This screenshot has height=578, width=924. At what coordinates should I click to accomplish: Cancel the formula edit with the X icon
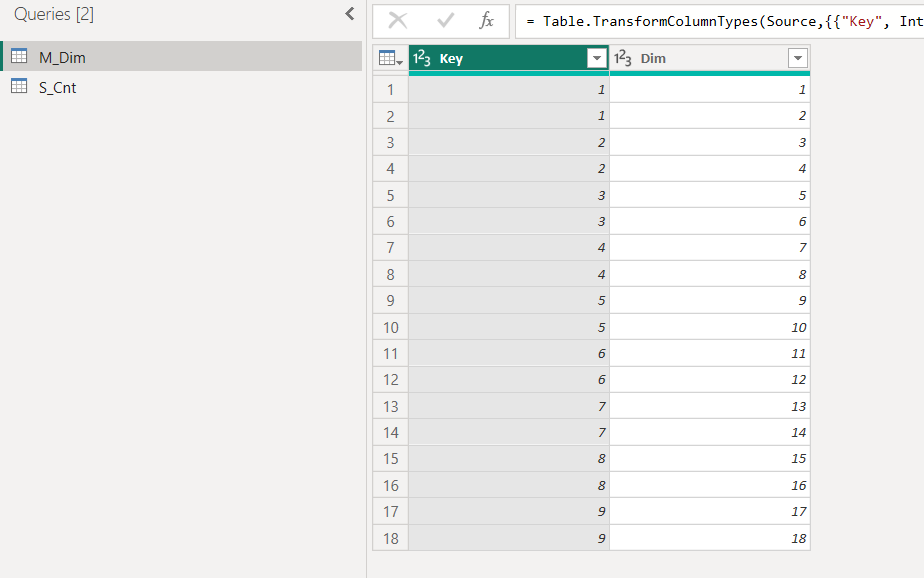(x=398, y=21)
